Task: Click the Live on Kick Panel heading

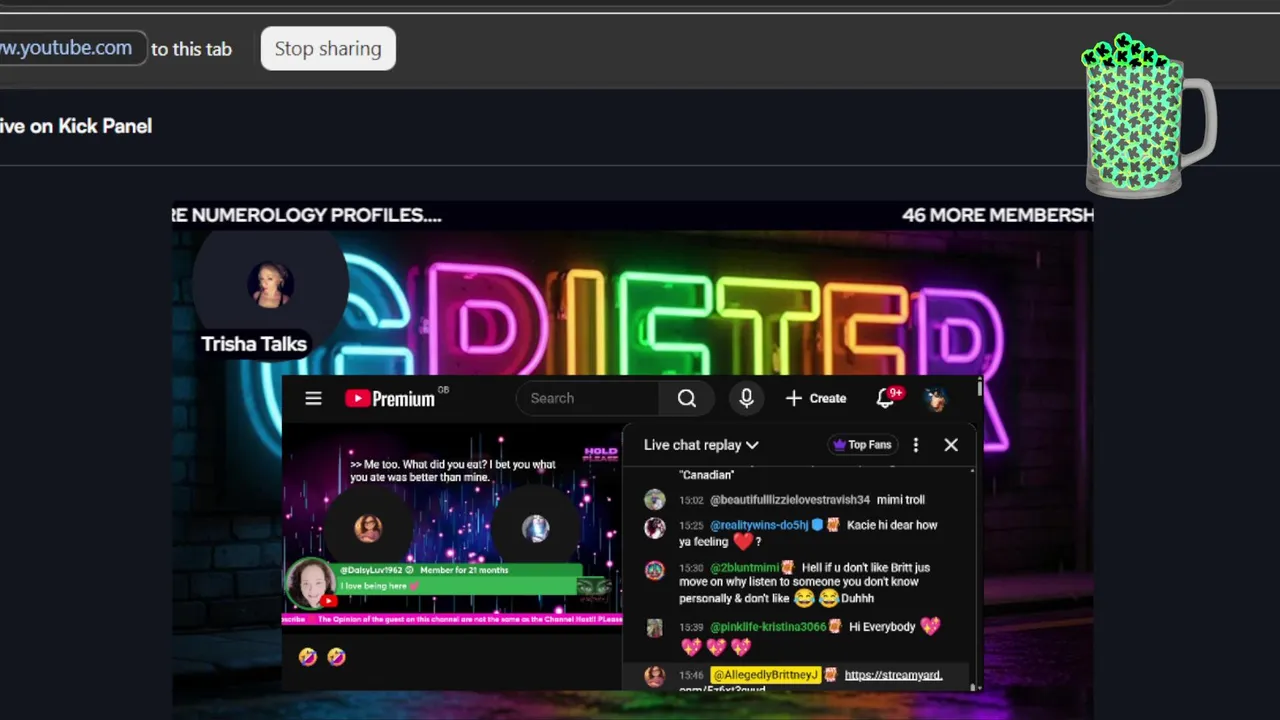Action: pyautogui.click(x=76, y=126)
